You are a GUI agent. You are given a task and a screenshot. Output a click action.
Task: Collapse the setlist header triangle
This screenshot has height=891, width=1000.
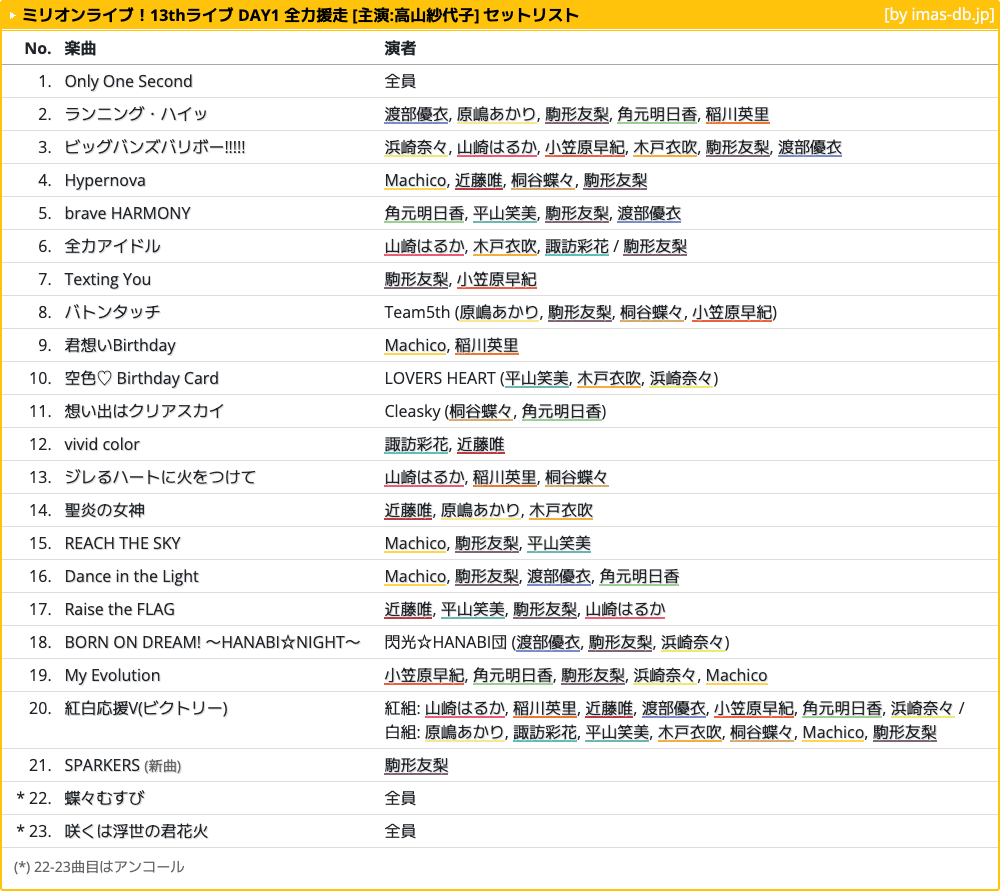[12, 15]
